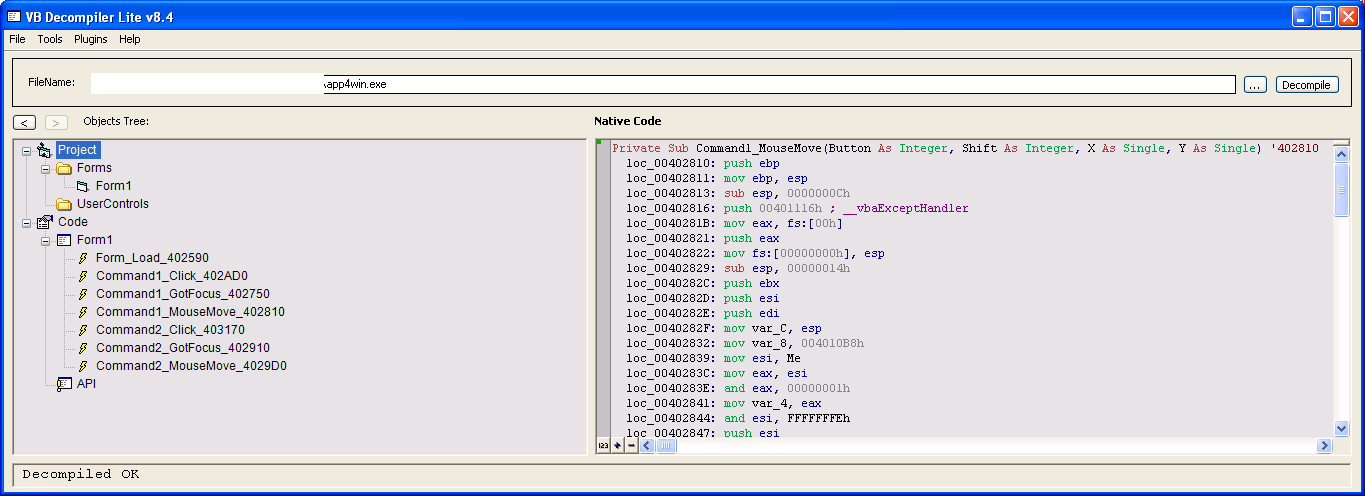Click lightning icon beside Command1_GotFocus_402750
Viewport: 1365px width, 496px height.
click(x=83, y=294)
